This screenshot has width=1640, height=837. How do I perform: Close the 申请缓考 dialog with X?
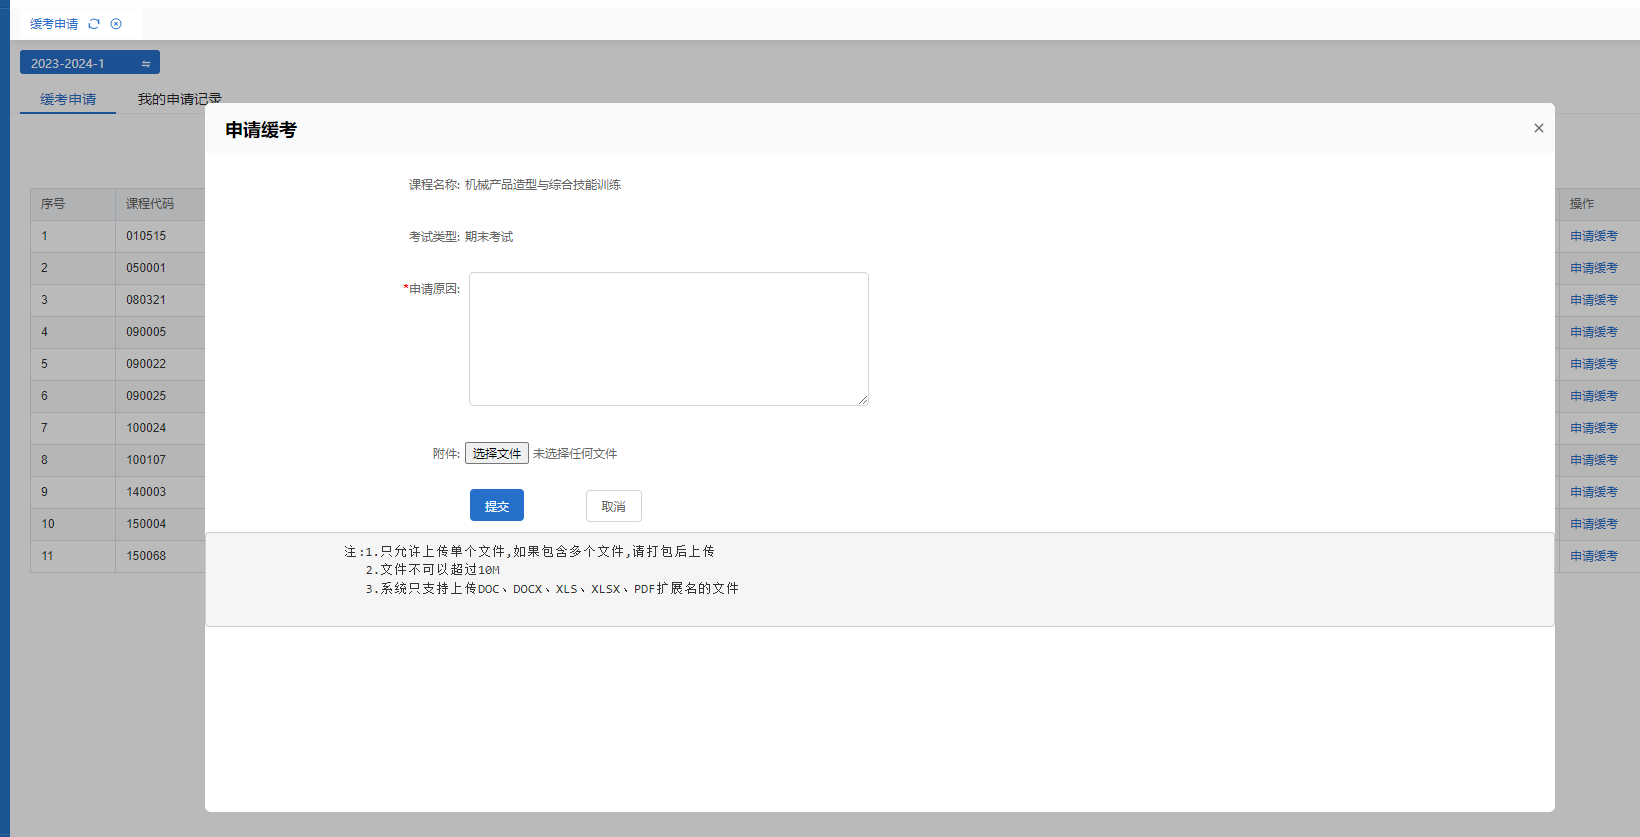click(1538, 128)
